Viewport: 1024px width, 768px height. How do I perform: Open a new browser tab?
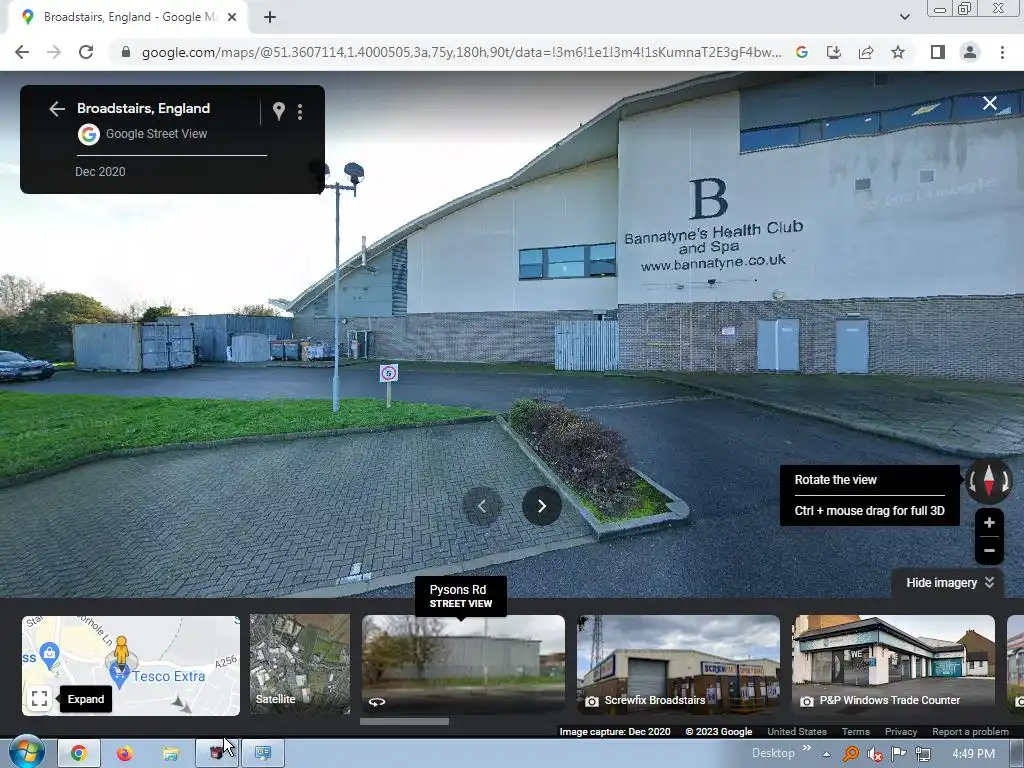pos(270,17)
